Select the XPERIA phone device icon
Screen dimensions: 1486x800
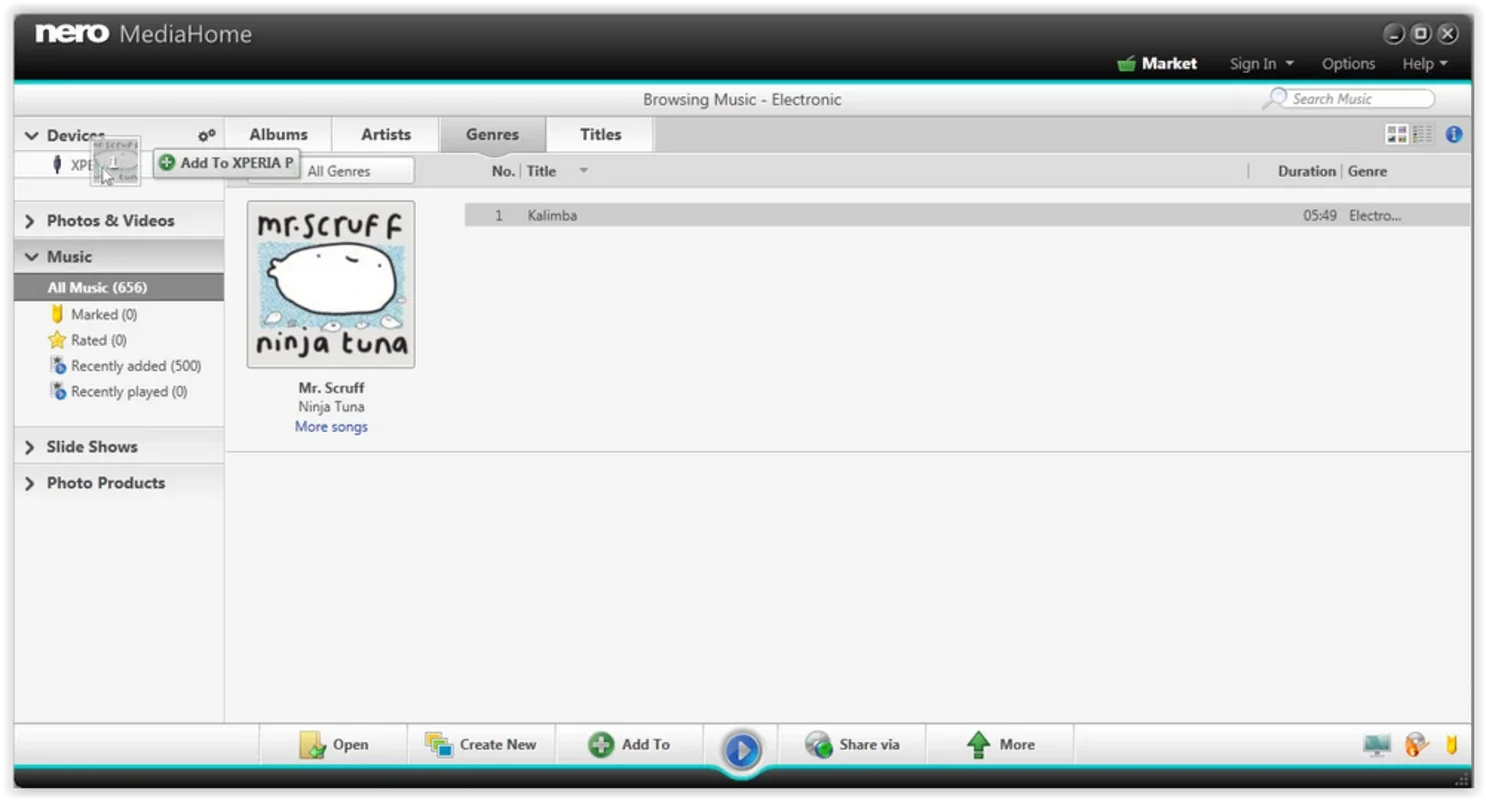(57, 165)
